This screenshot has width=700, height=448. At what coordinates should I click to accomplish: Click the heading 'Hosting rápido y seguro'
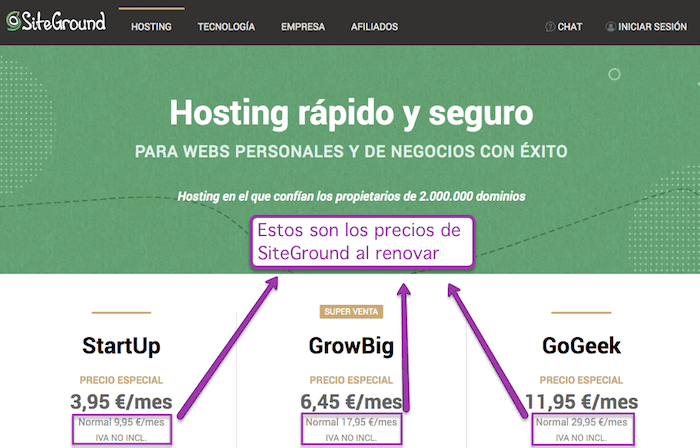click(351, 113)
